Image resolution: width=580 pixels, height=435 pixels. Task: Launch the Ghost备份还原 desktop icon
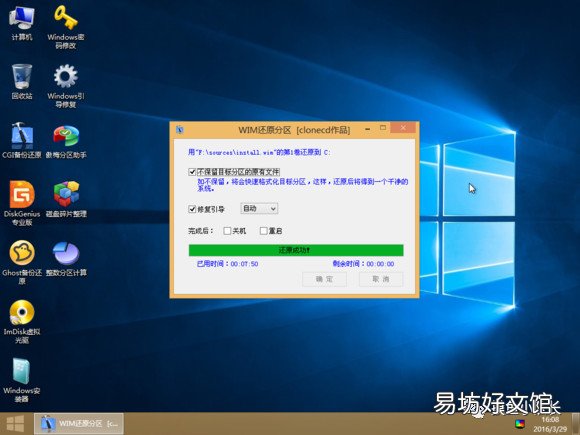coord(22,262)
